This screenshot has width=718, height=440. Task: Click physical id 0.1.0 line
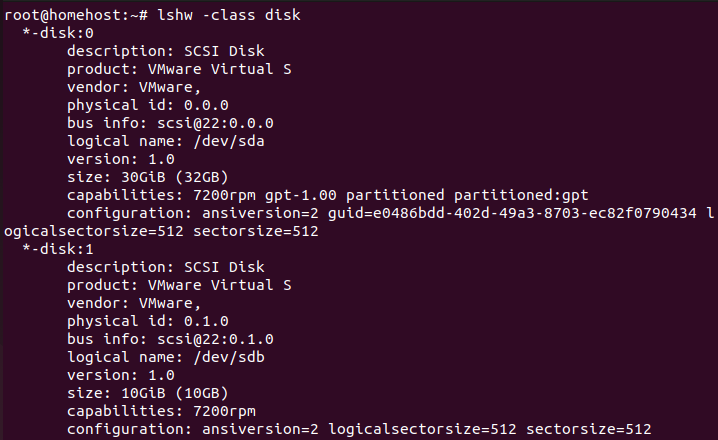click(147, 321)
